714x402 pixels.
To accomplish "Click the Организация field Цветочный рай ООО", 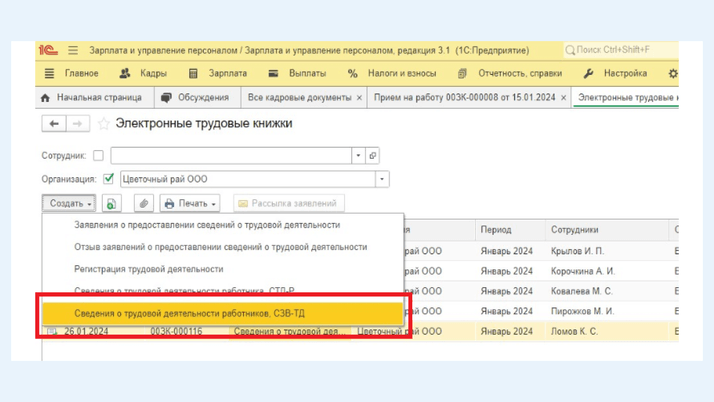I will 248,179.
